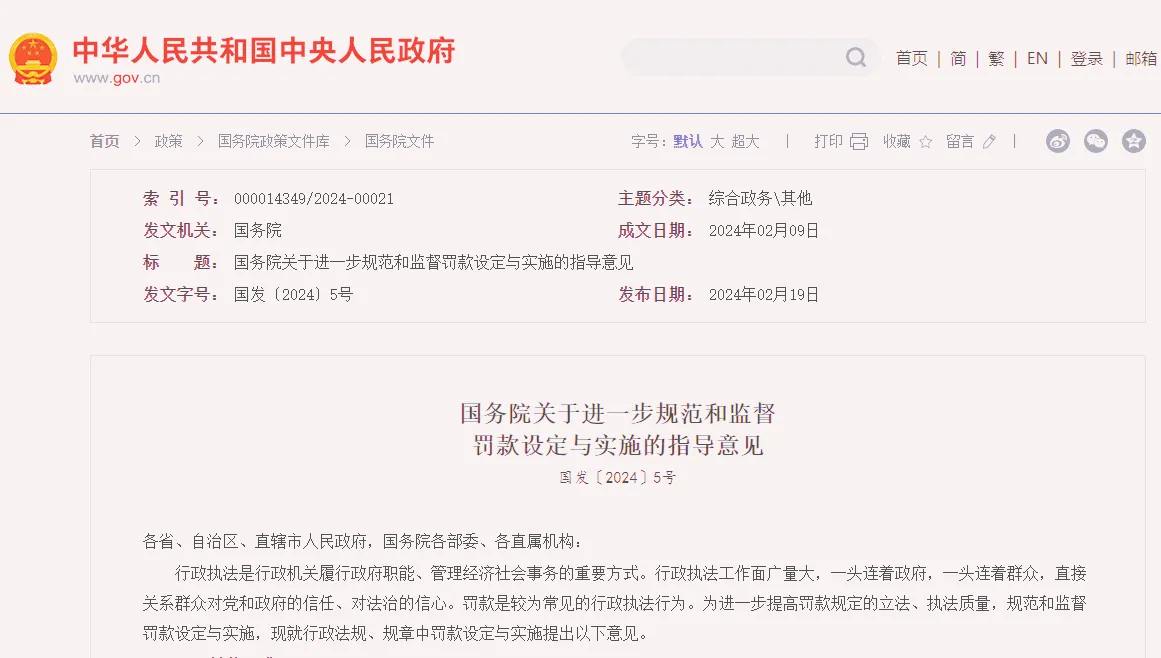Open the 登录 login link

point(1086,58)
